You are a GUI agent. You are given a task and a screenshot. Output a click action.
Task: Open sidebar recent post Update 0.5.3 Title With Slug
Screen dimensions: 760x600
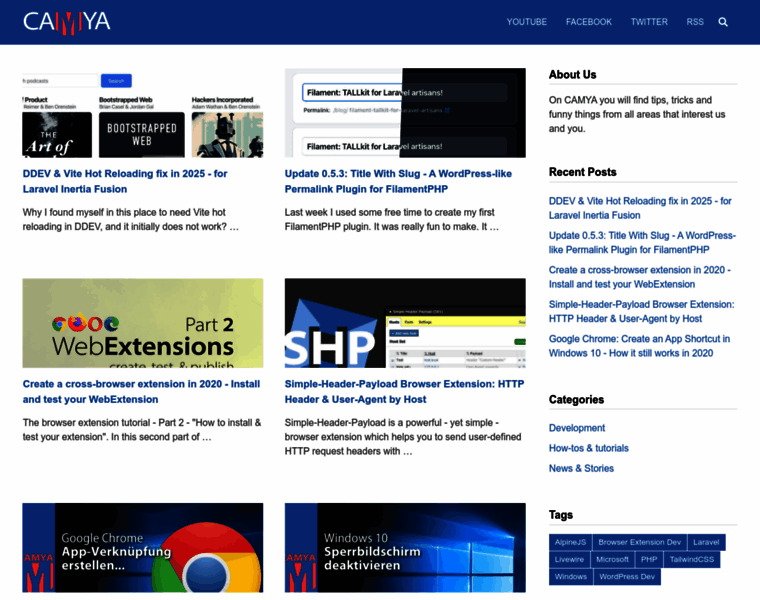tap(642, 242)
